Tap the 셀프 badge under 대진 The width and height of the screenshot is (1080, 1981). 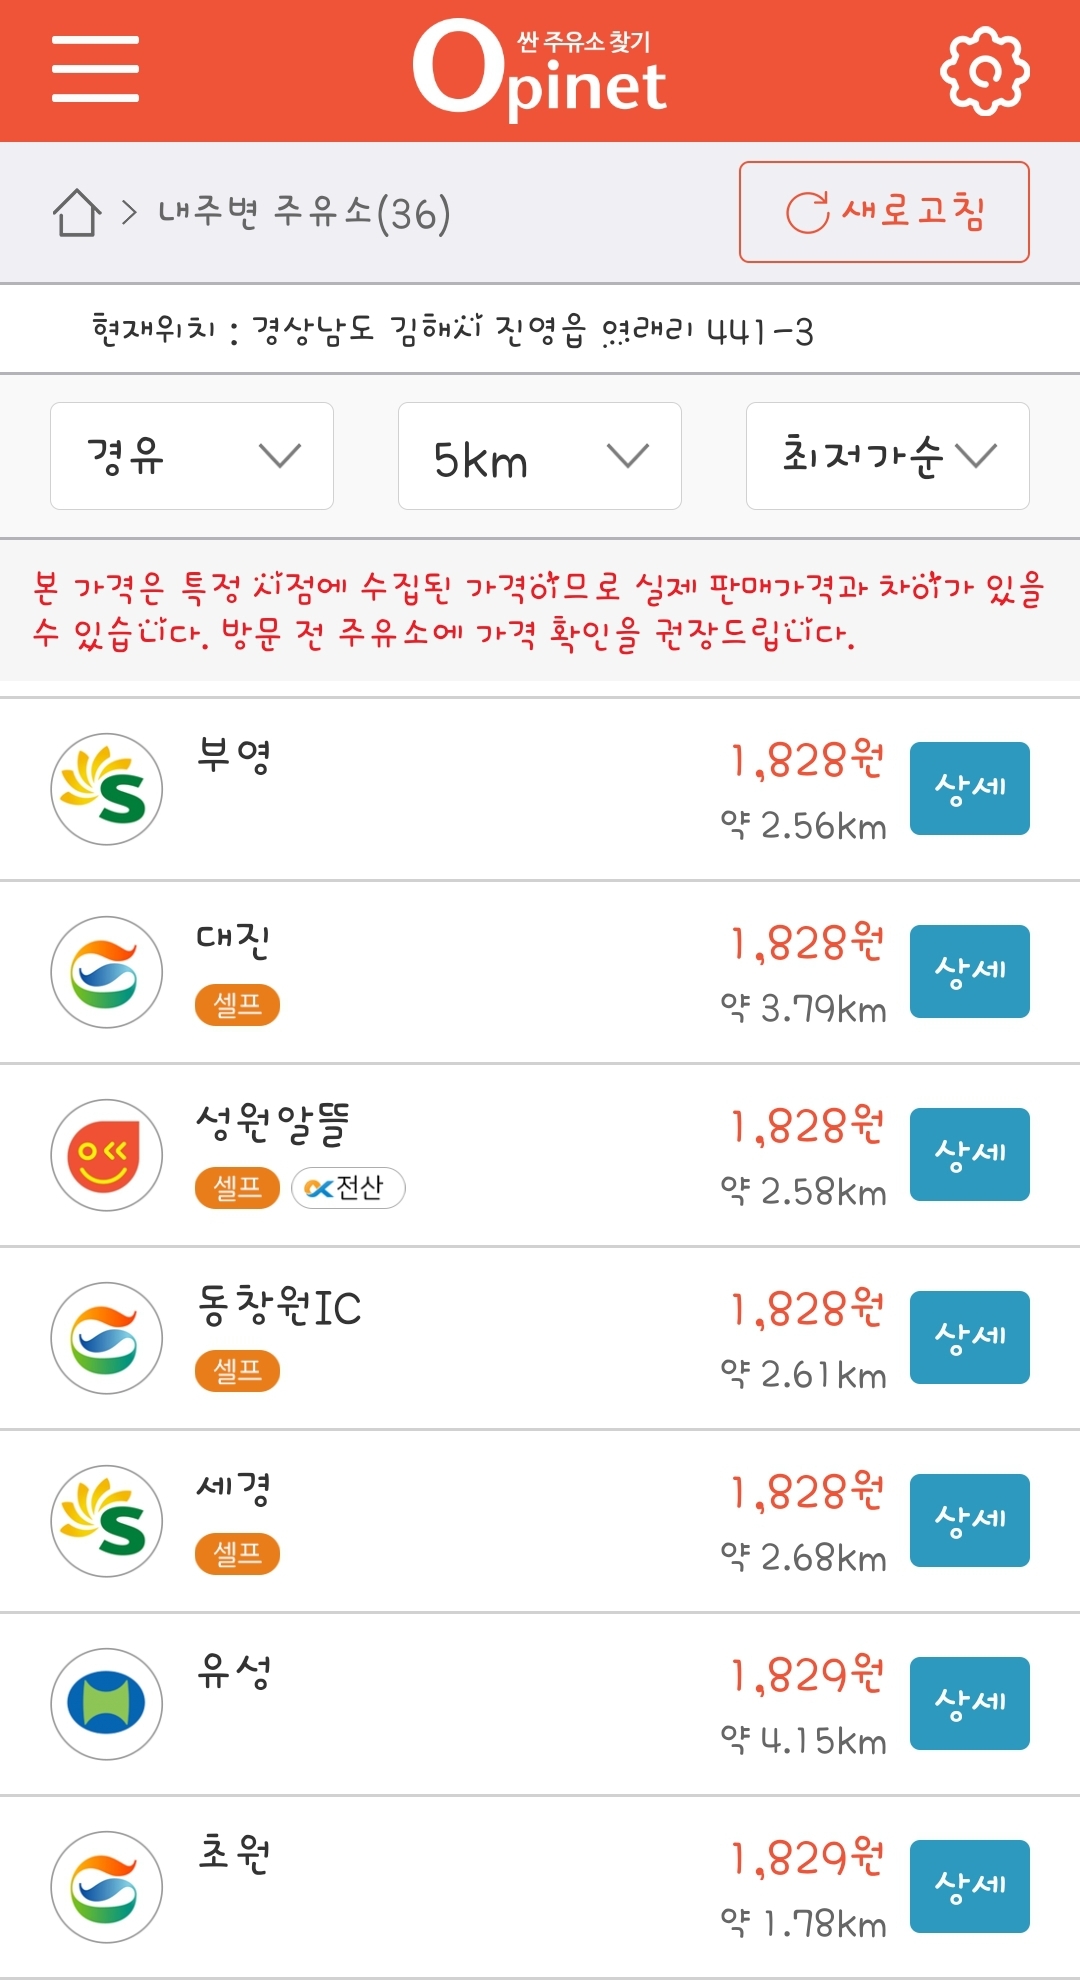coord(237,1004)
